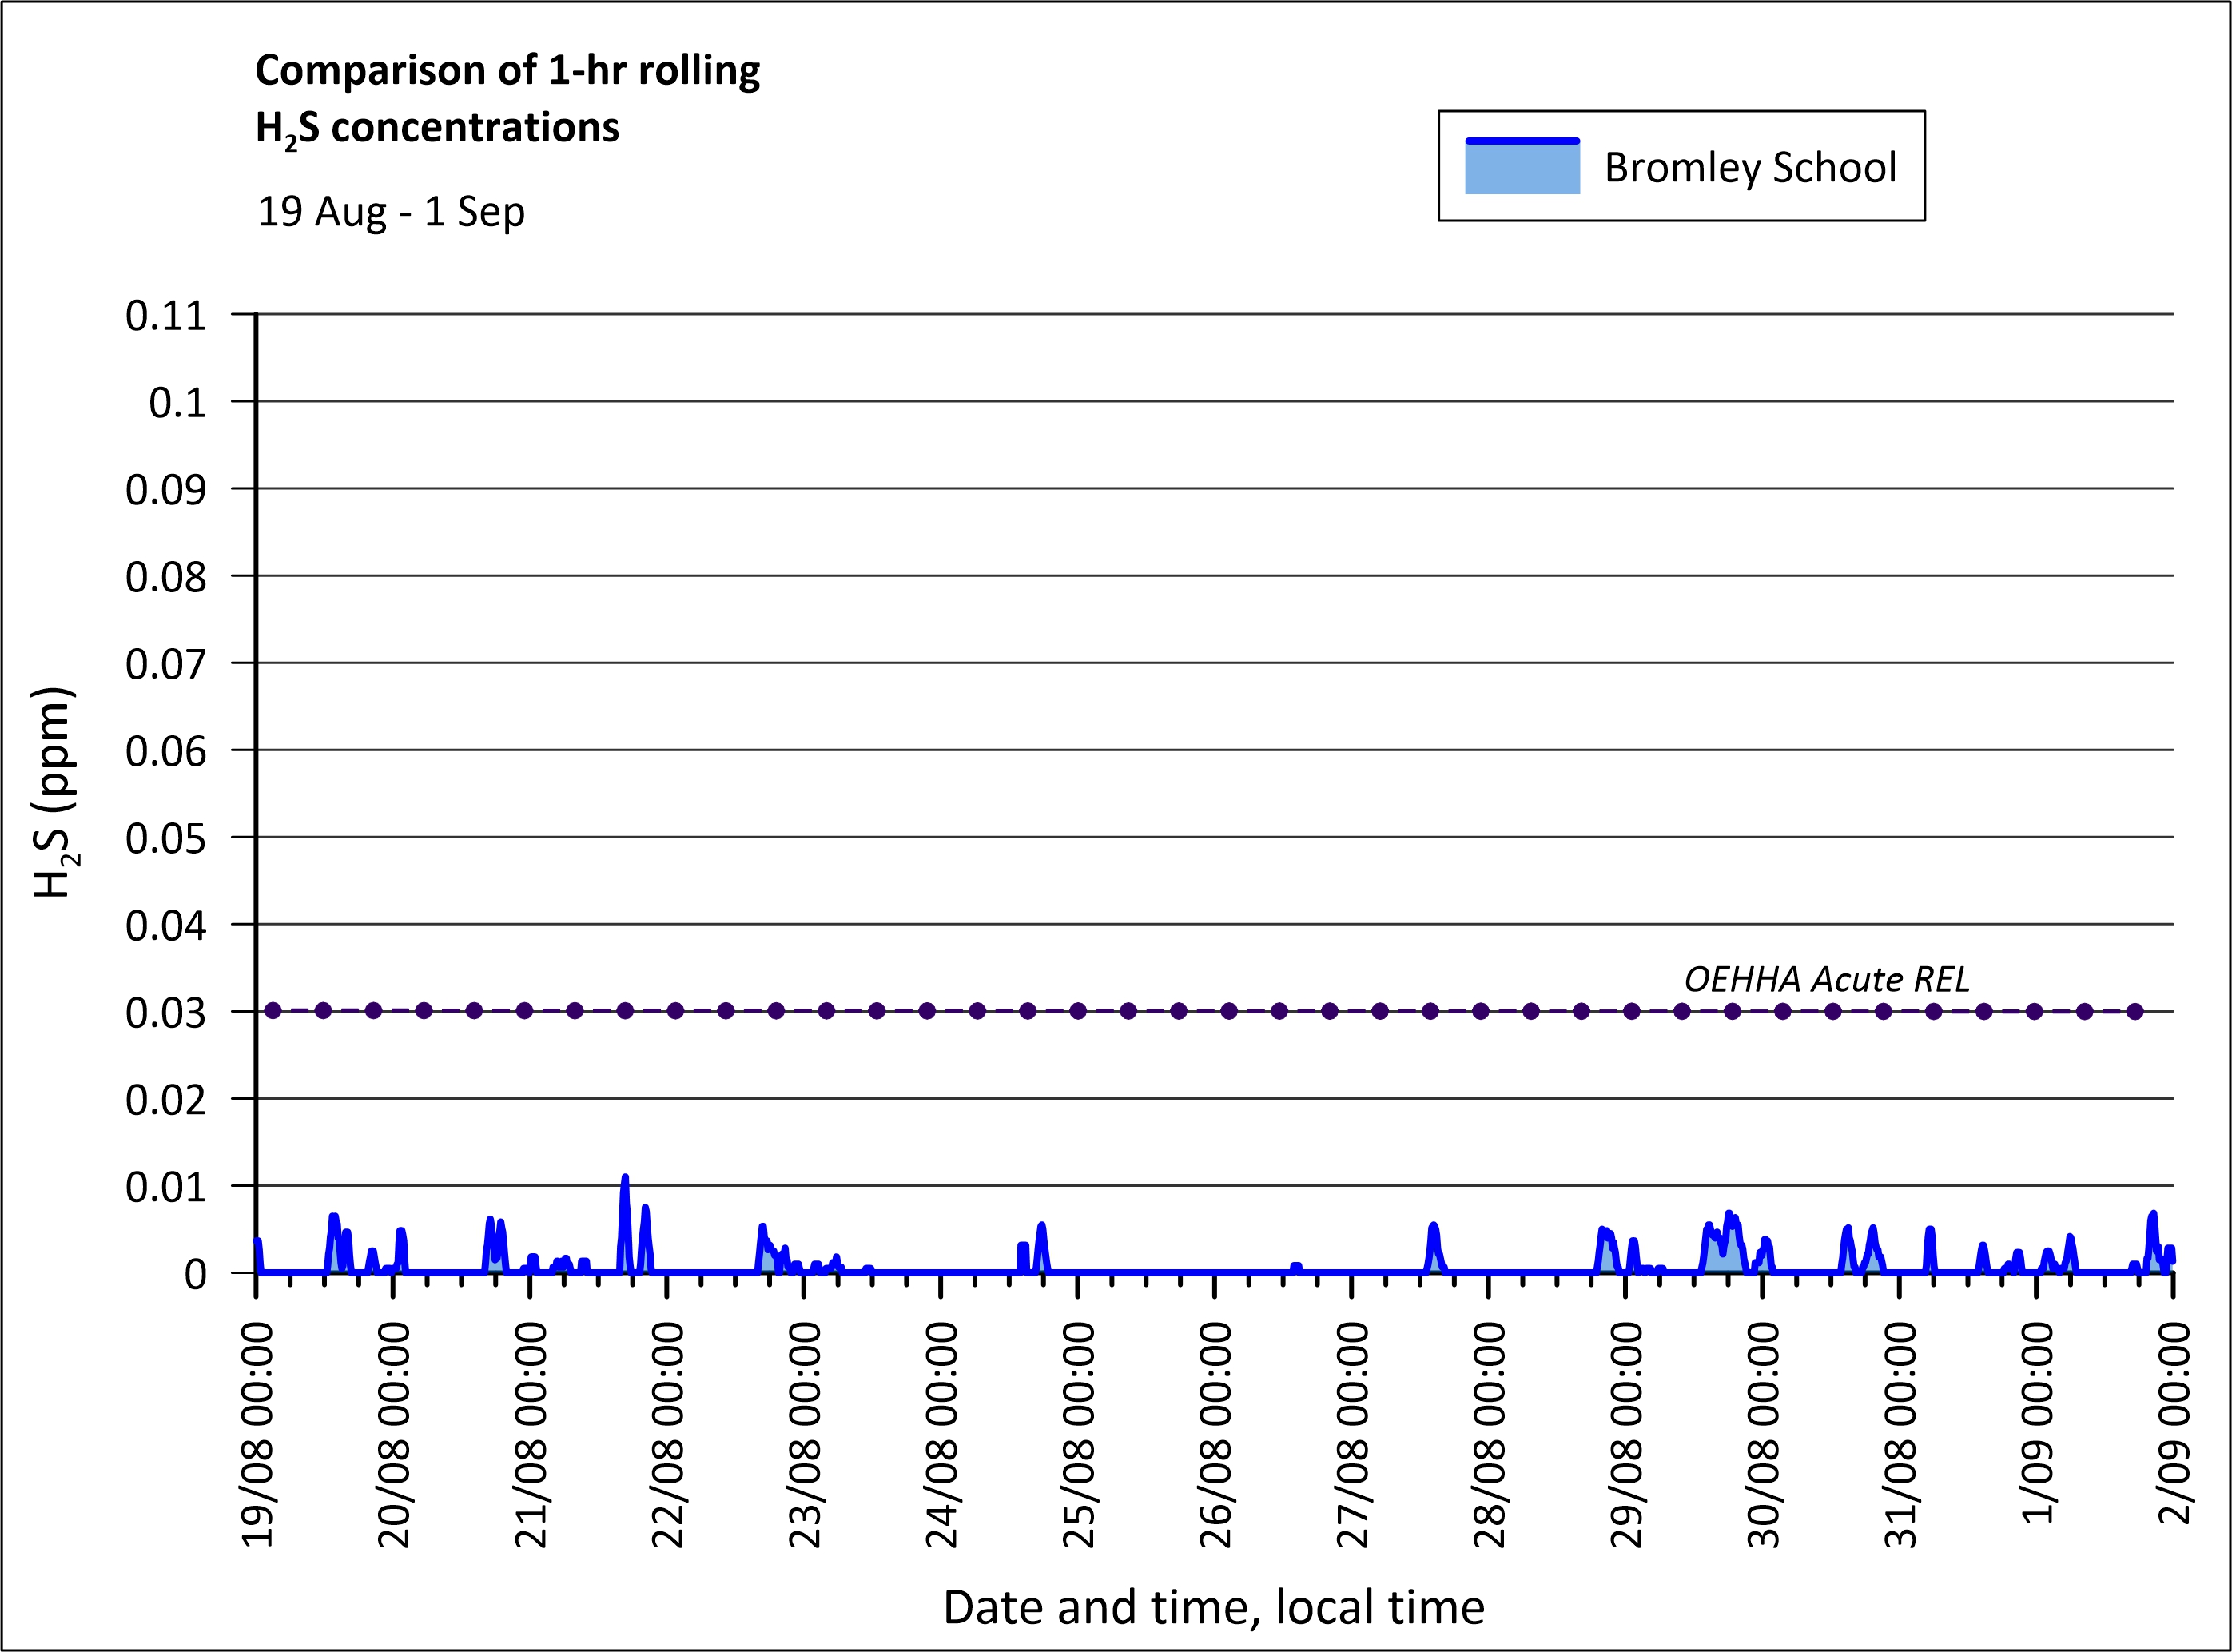Click the OEHHA Acute REL annotation text
The width and height of the screenshot is (2232, 1652).
[x=1826, y=979]
